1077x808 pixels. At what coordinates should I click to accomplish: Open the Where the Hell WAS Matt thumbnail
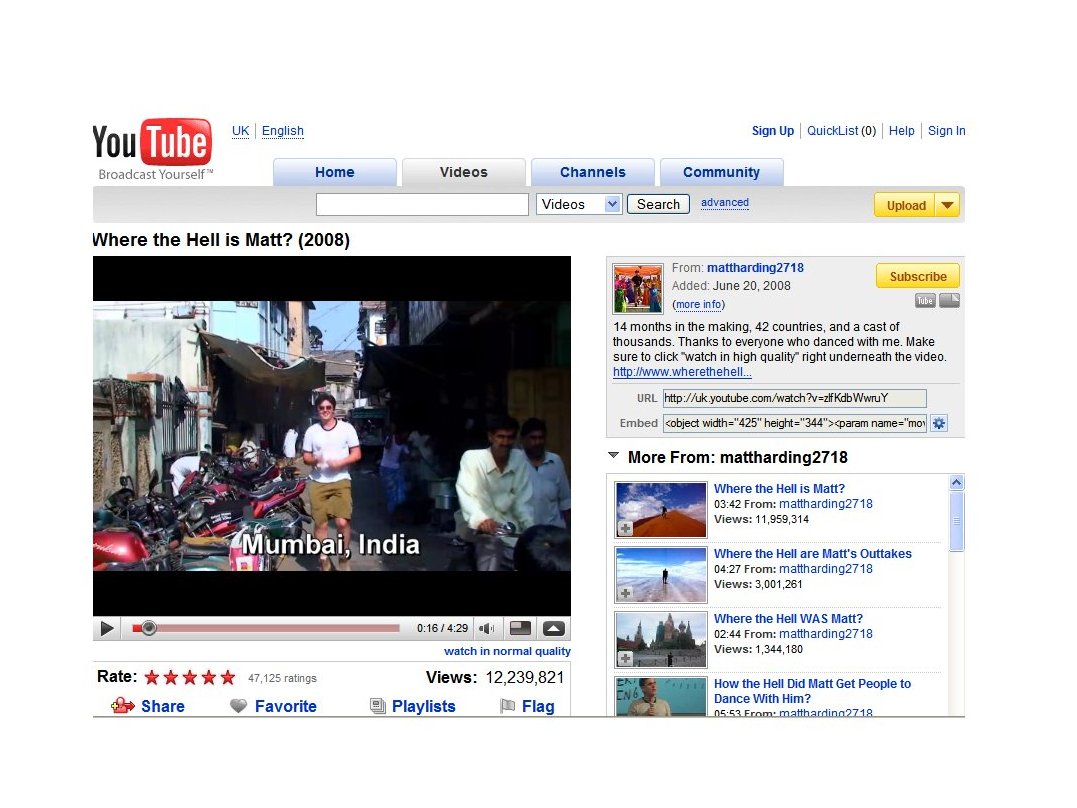[660, 639]
